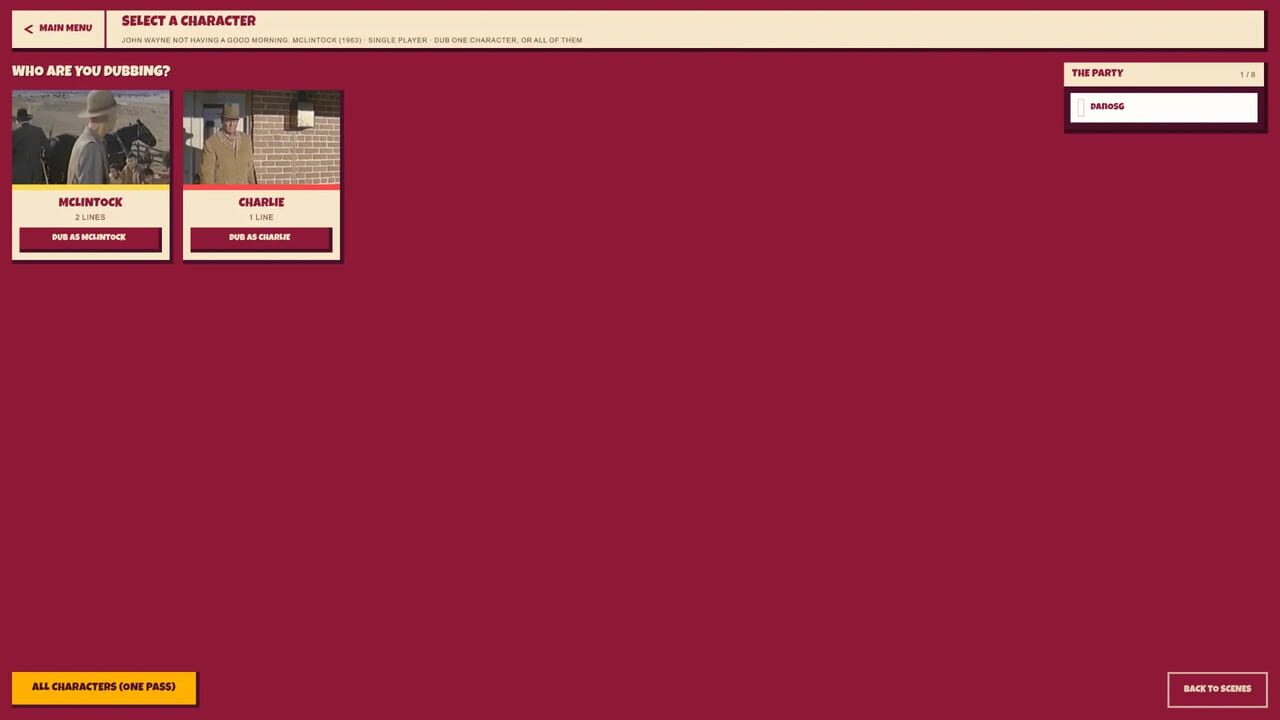Viewport: 1280px width, 720px height.
Task: Return via Back to Scenes button
Action: (1217, 689)
